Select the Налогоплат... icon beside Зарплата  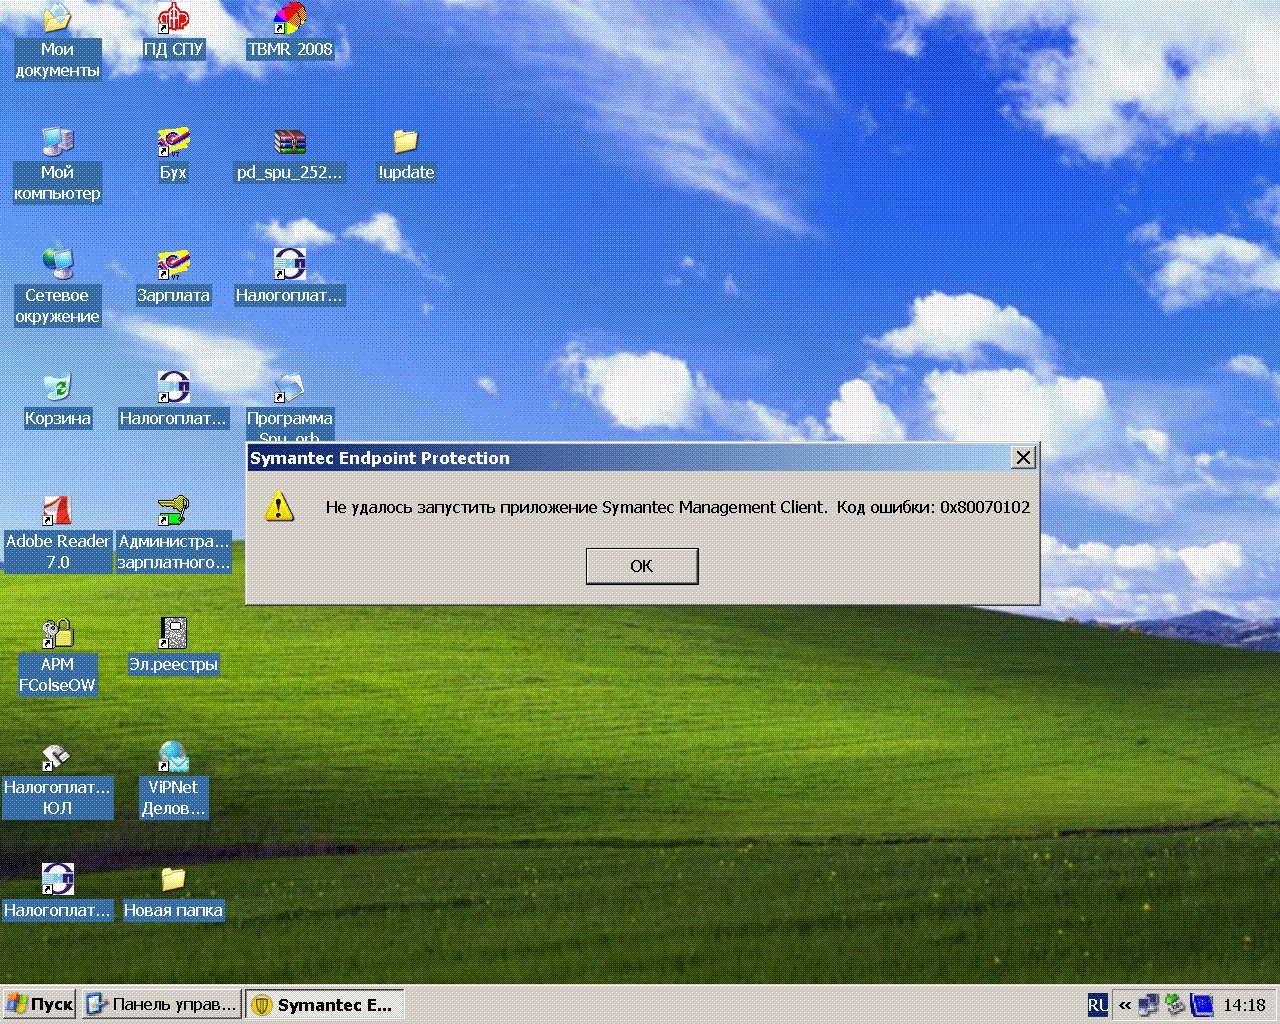pyautogui.click(x=290, y=278)
